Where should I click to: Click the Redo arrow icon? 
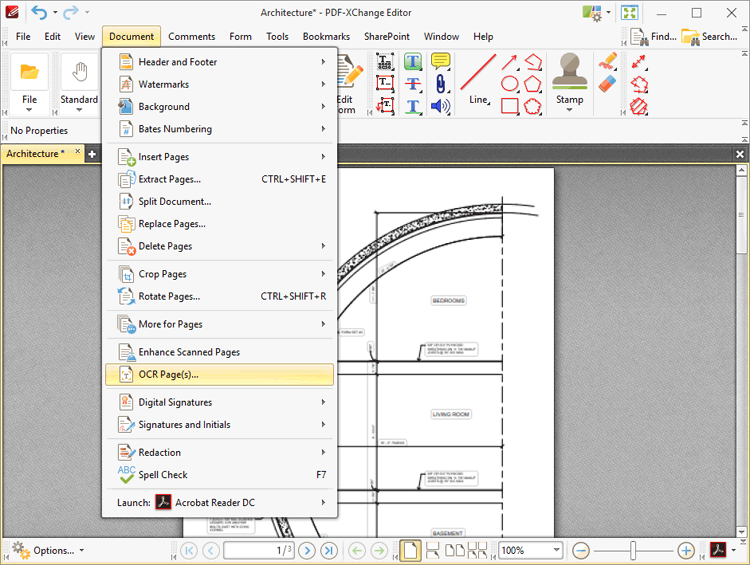coord(70,12)
